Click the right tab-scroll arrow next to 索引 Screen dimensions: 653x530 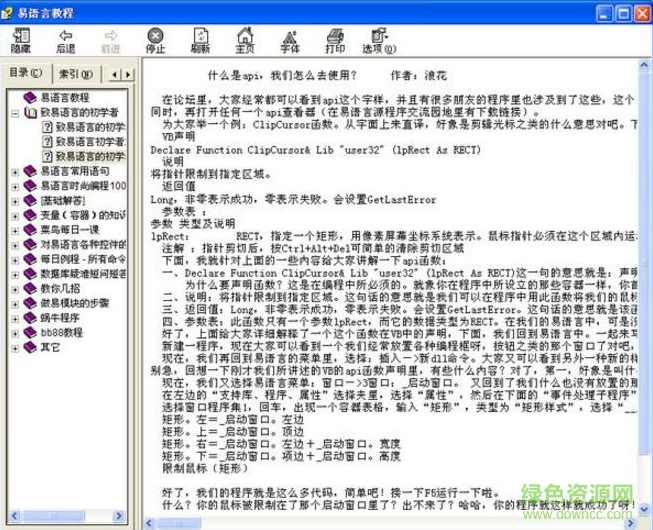point(128,75)
